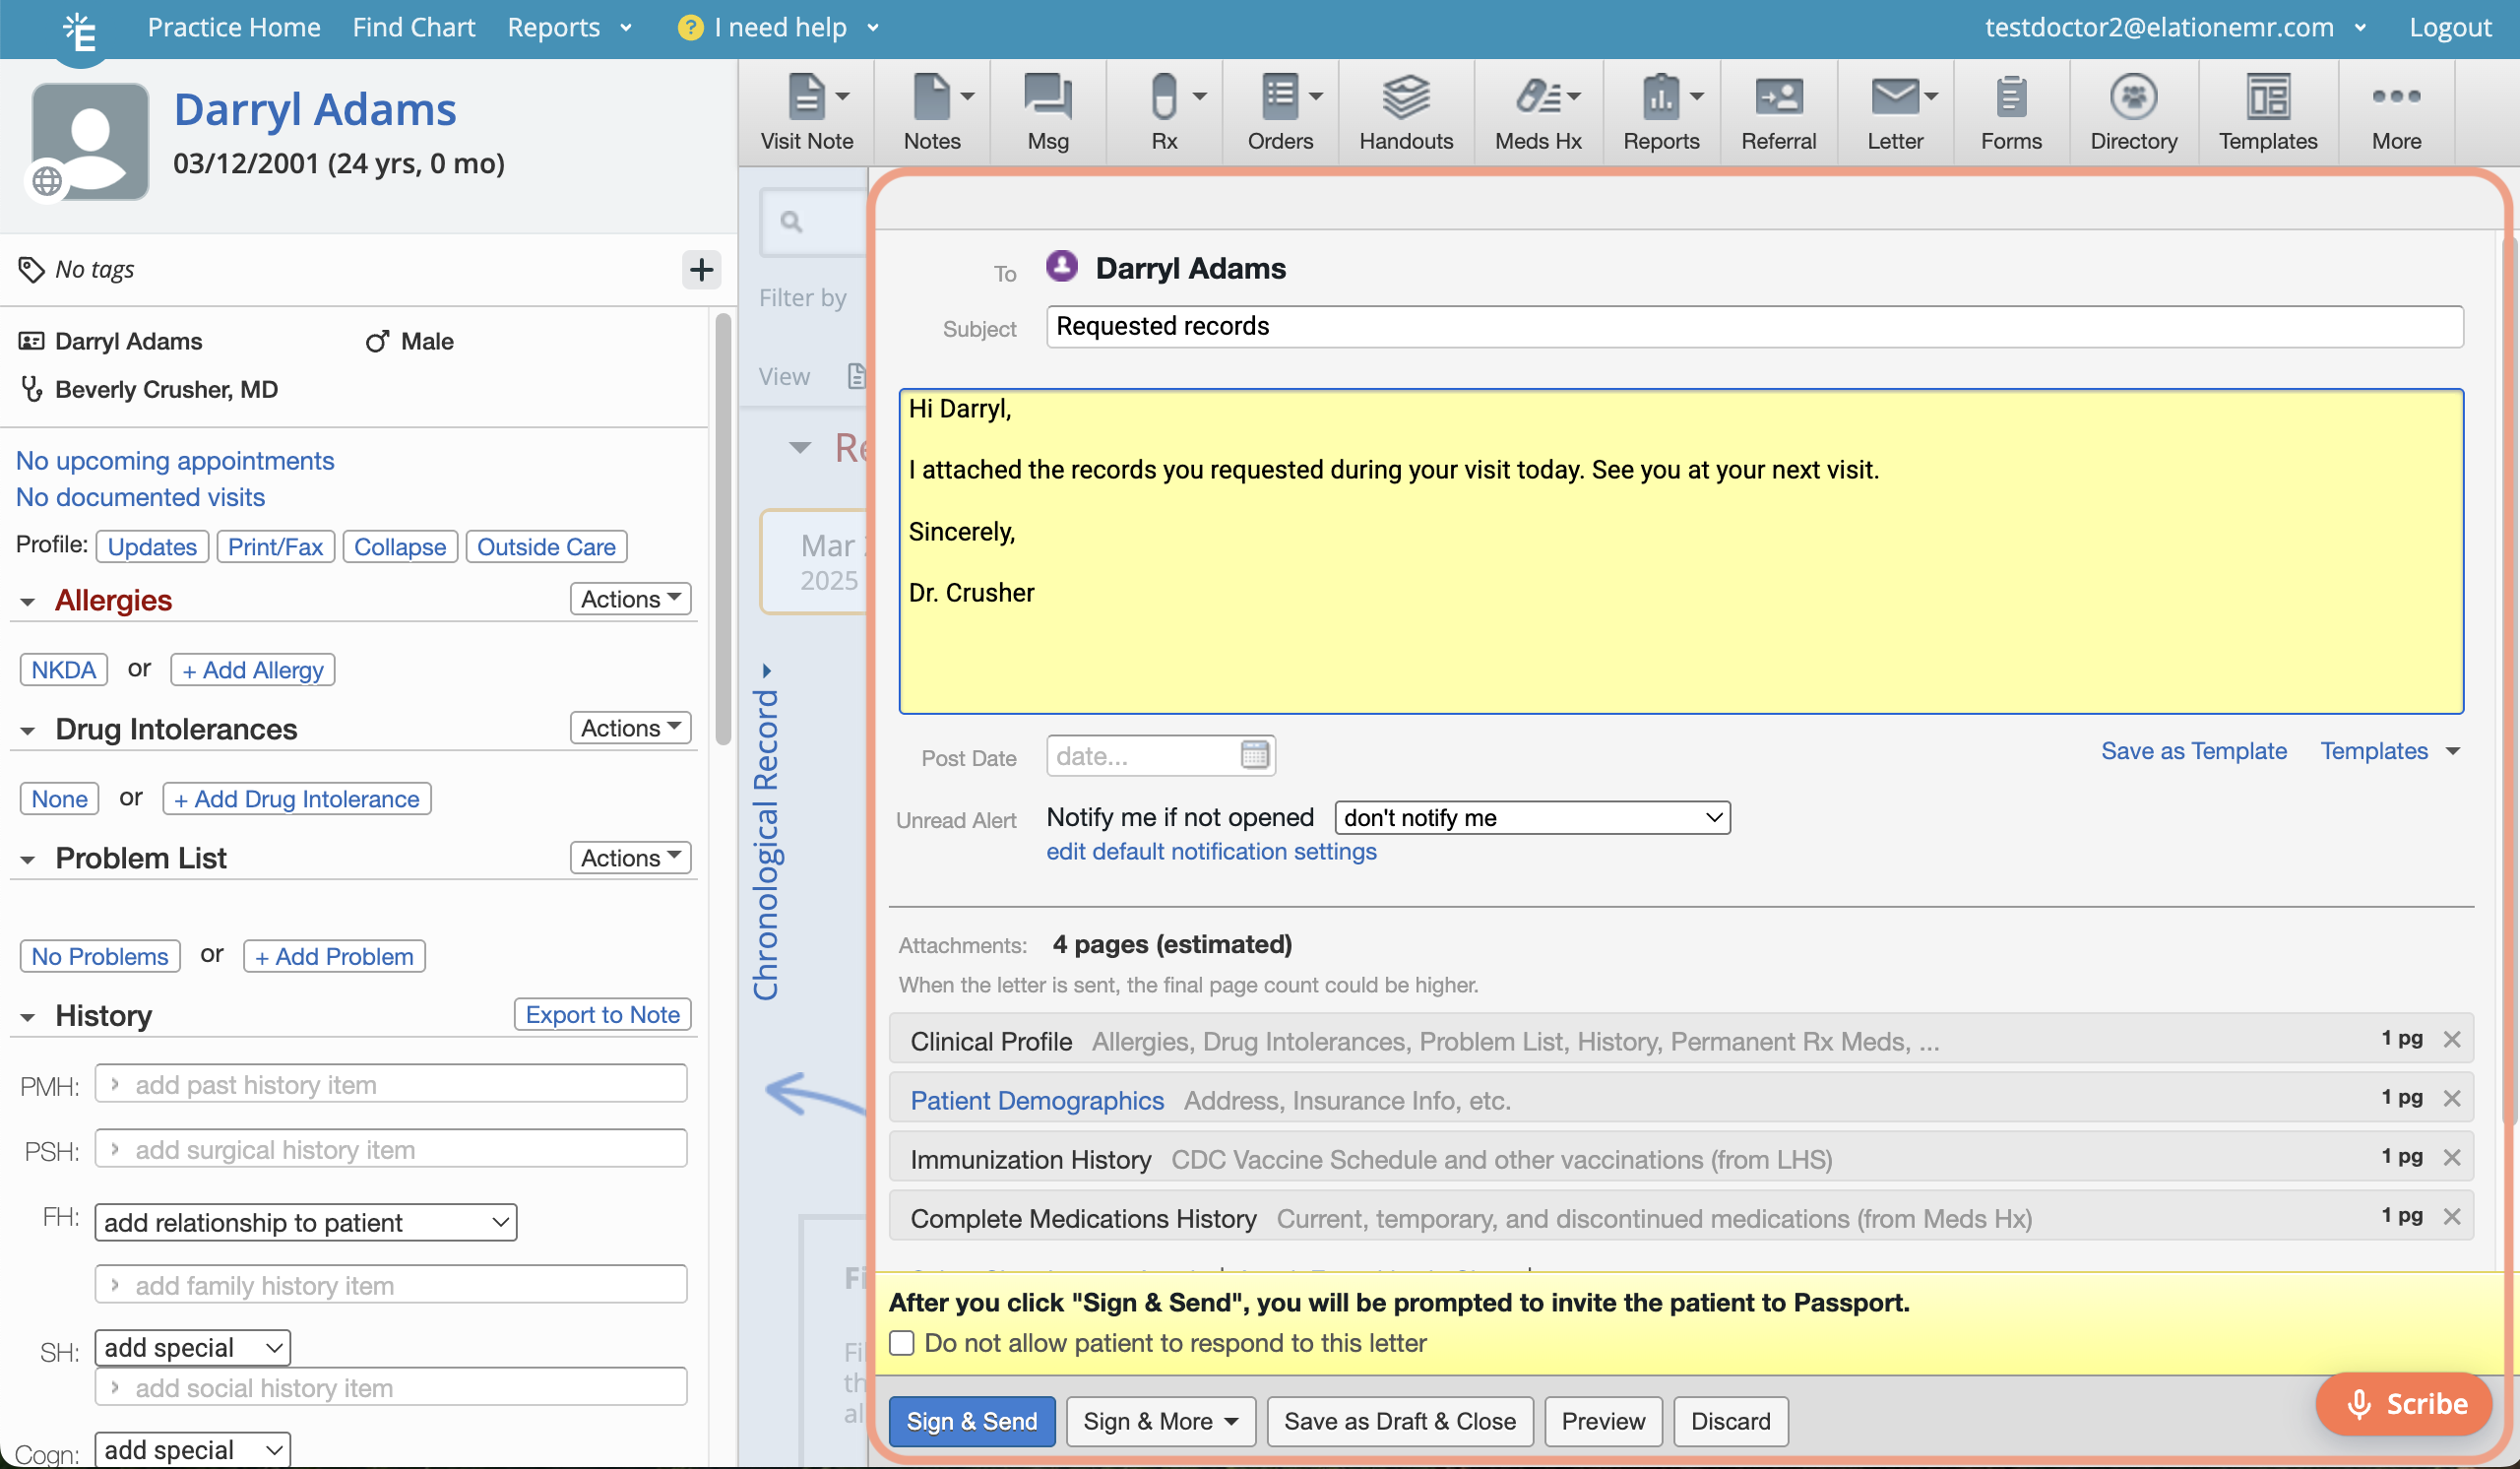
Task: Open the SH add special dropdown
Action: (x=192, y=1347)
